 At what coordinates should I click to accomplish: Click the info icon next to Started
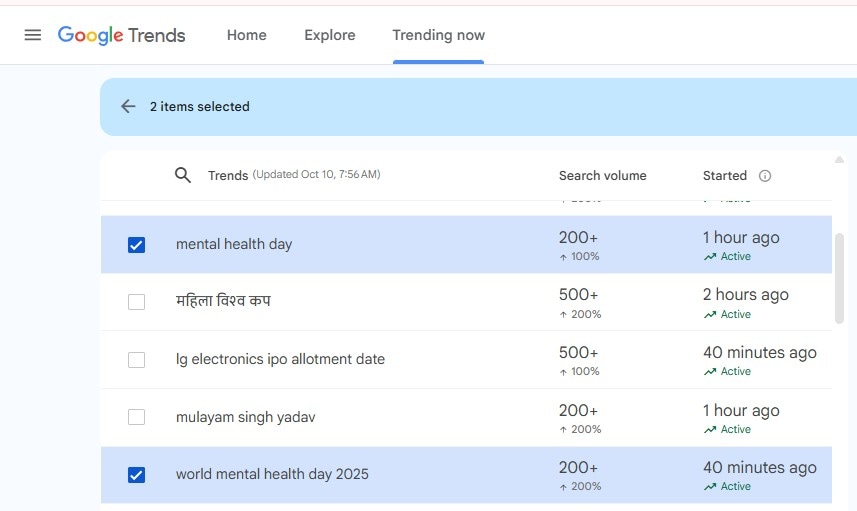765,176
